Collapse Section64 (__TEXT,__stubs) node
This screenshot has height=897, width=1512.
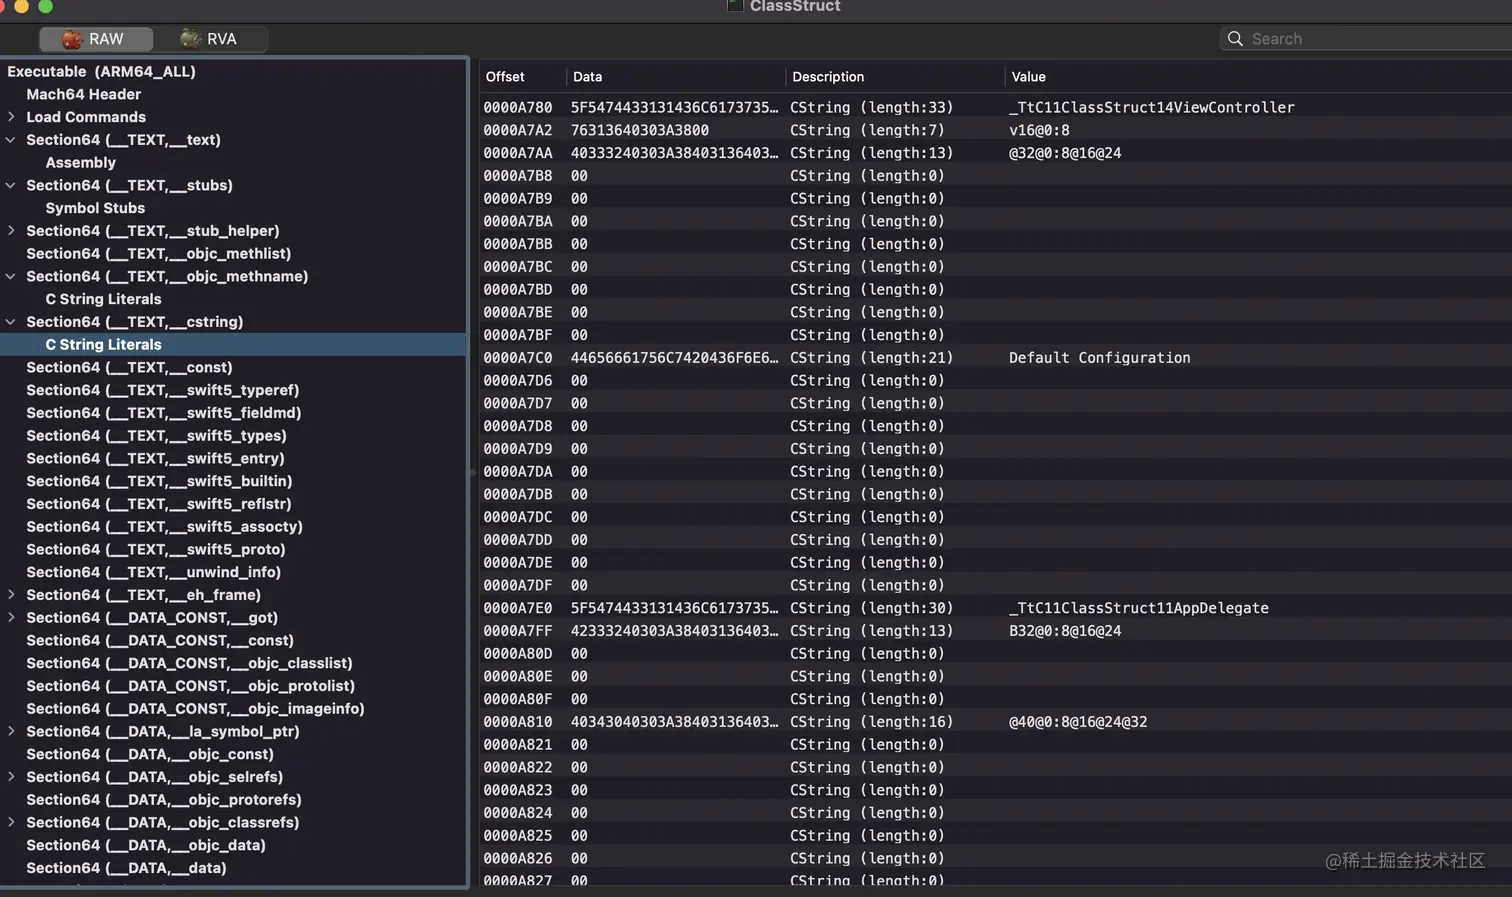[11, 185]
